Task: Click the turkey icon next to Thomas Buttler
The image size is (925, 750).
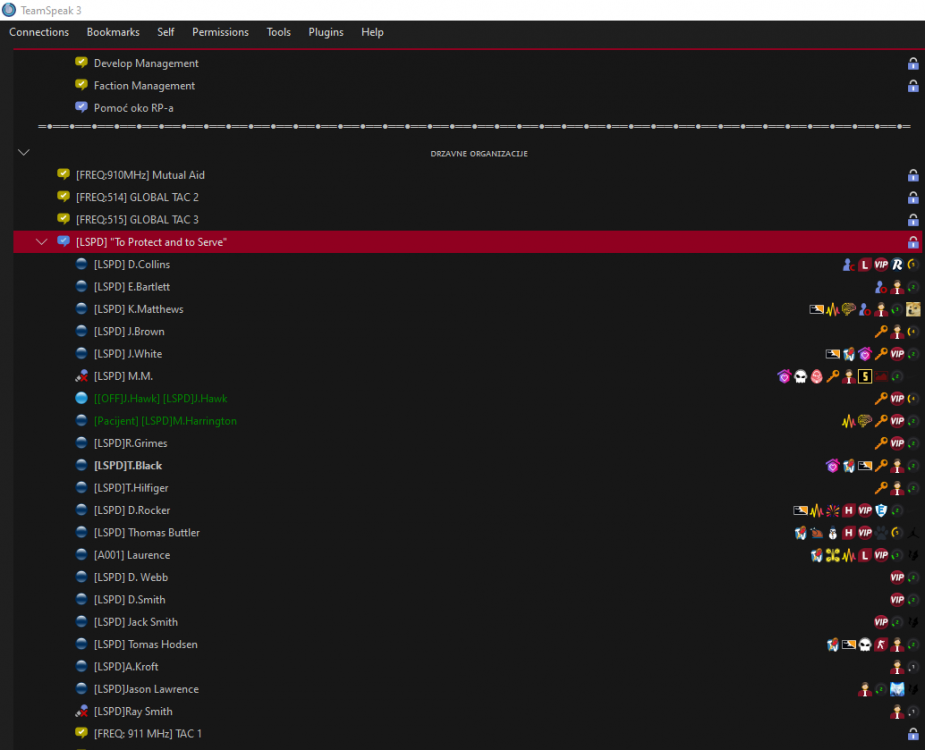Action: [817, 532]
